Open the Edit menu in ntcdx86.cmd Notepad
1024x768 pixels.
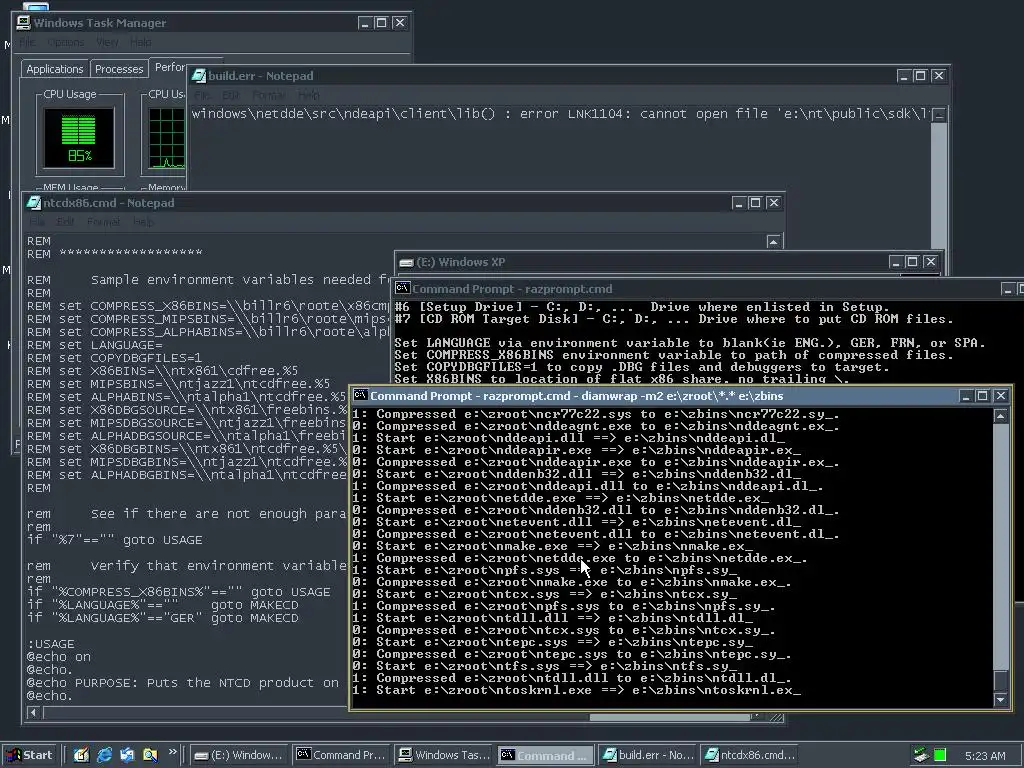pyautogui.click(x=65, y=222)
